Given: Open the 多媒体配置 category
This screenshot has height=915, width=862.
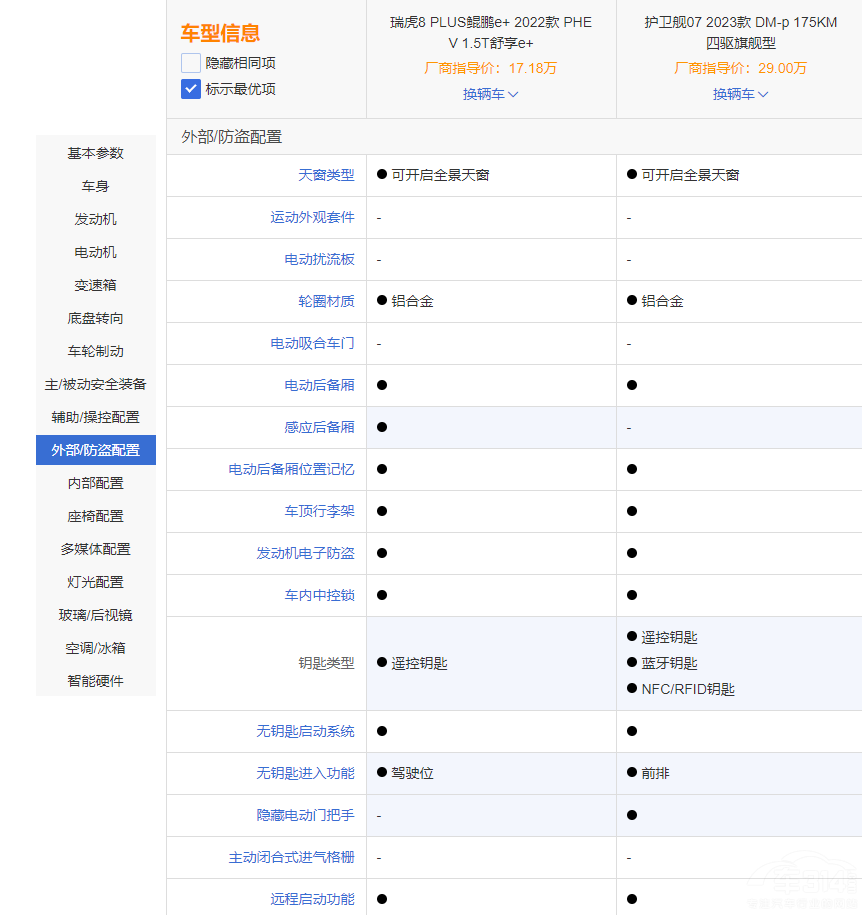Looking at the screenshot, I should point(95,549).
